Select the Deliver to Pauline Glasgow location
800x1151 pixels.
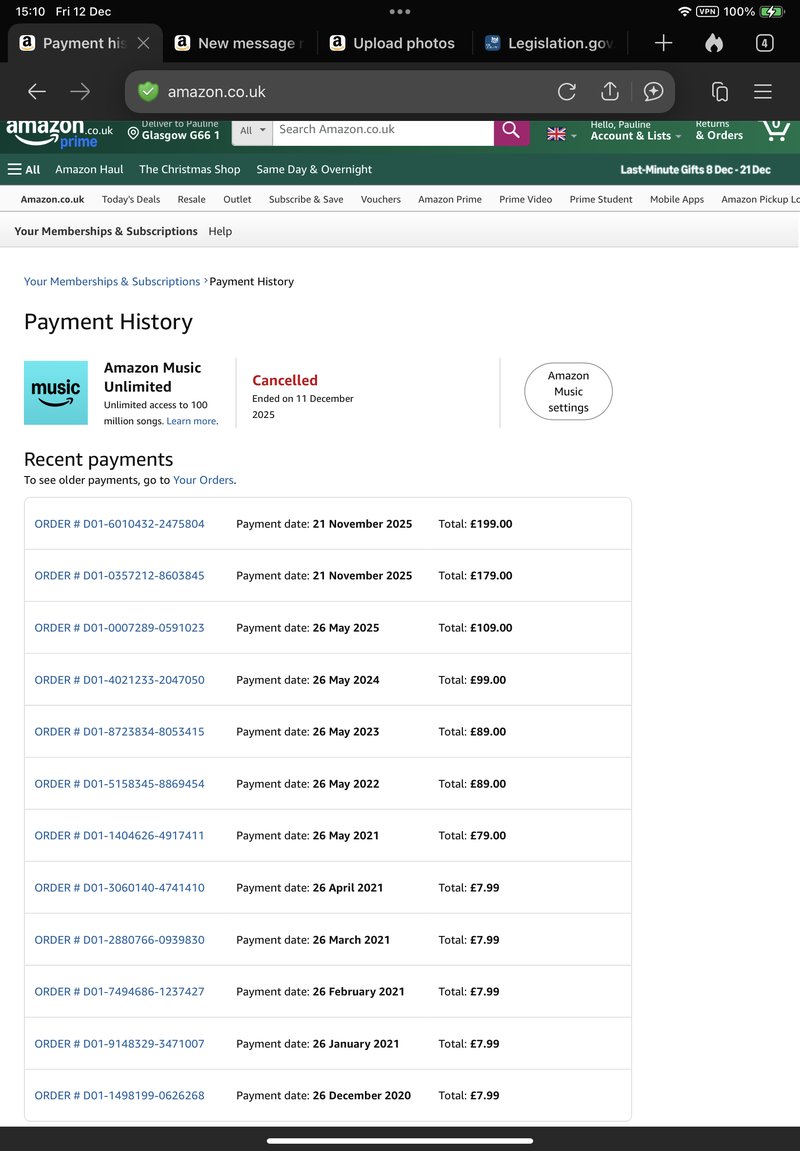pos(174,131)
